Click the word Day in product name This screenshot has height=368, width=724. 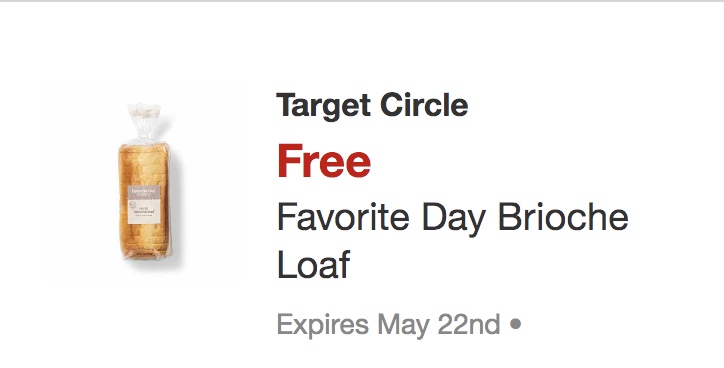pyautogui.click(x=453, y=219)
